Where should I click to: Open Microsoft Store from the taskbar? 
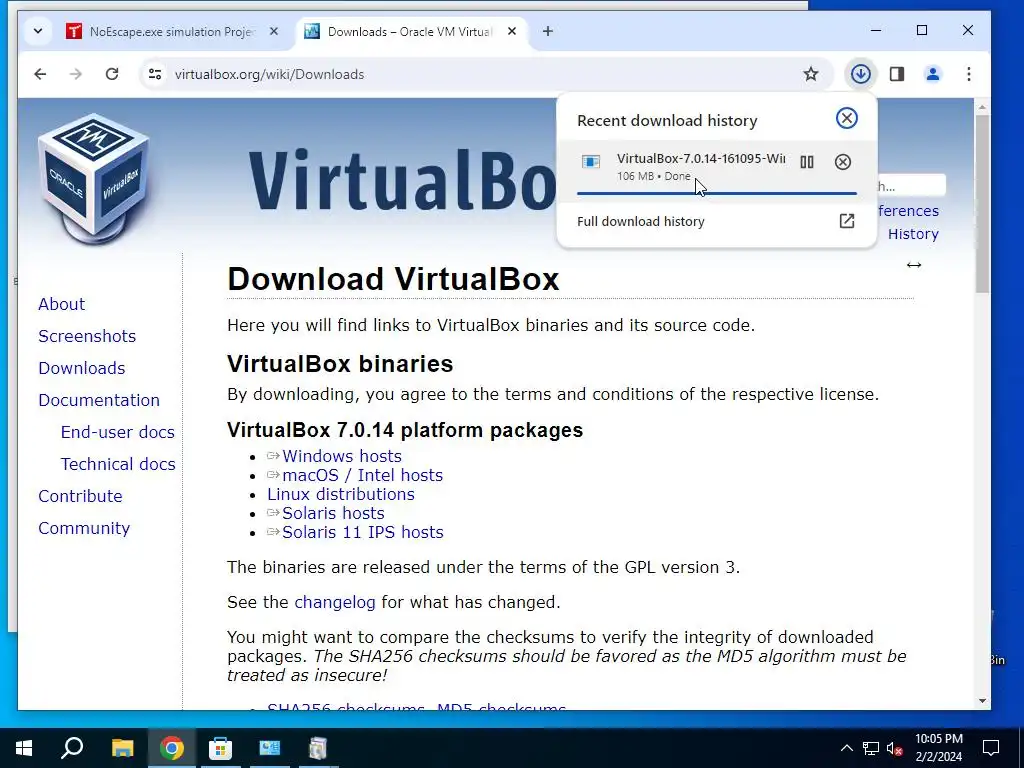[x=220, y=748]
